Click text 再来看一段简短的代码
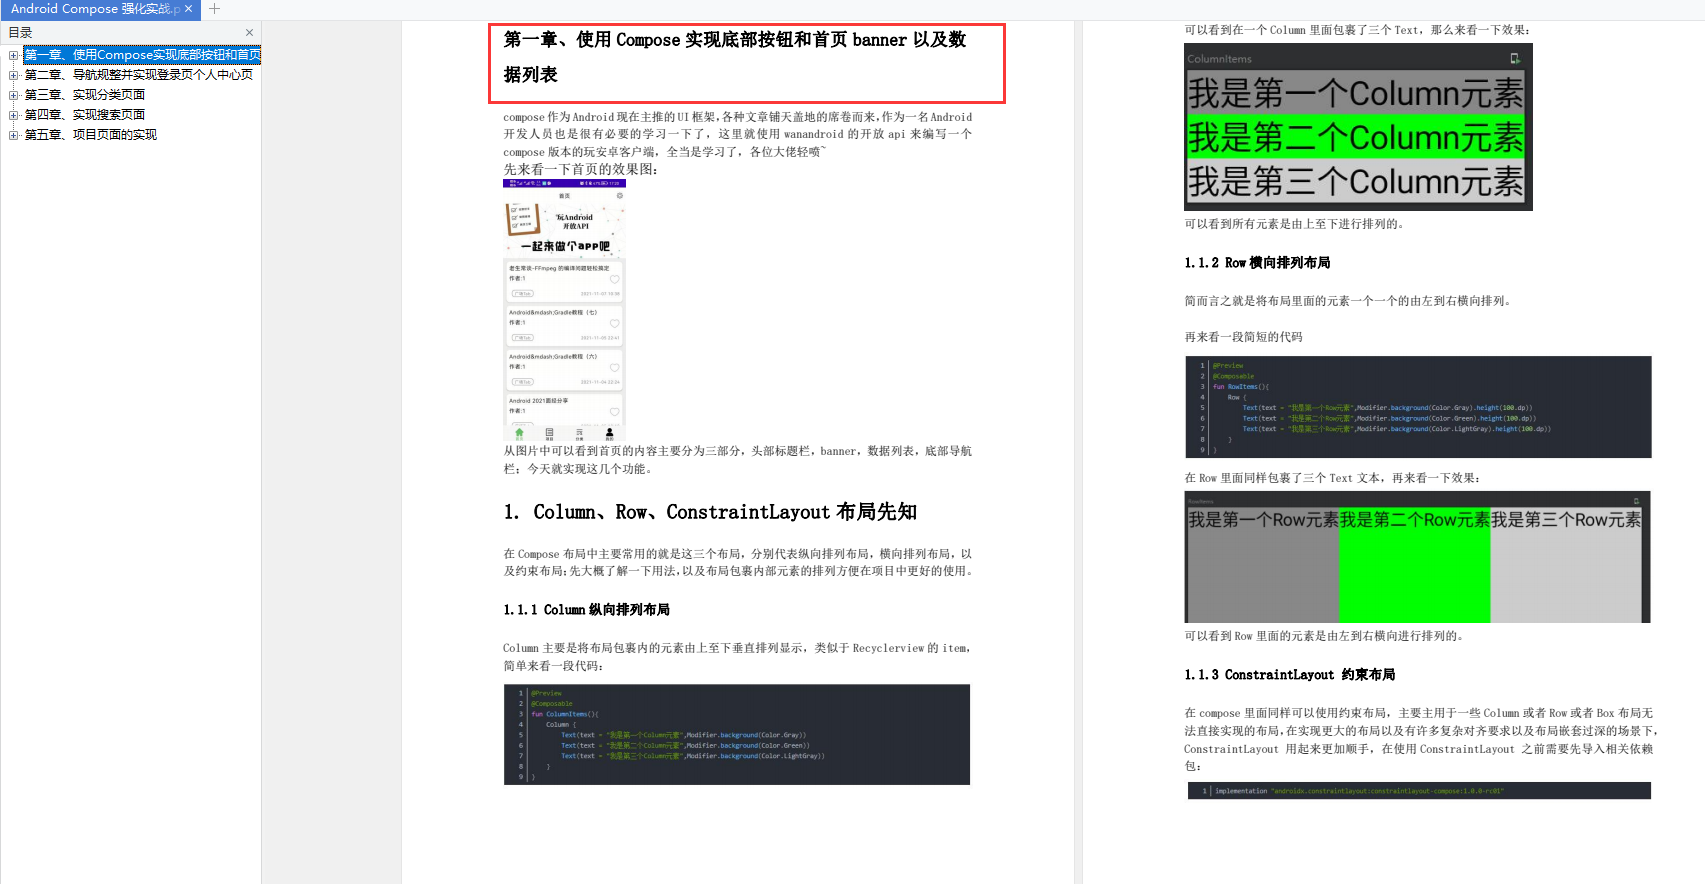1705x884 pixels. pyautogui.click(x=1243, y=337)
